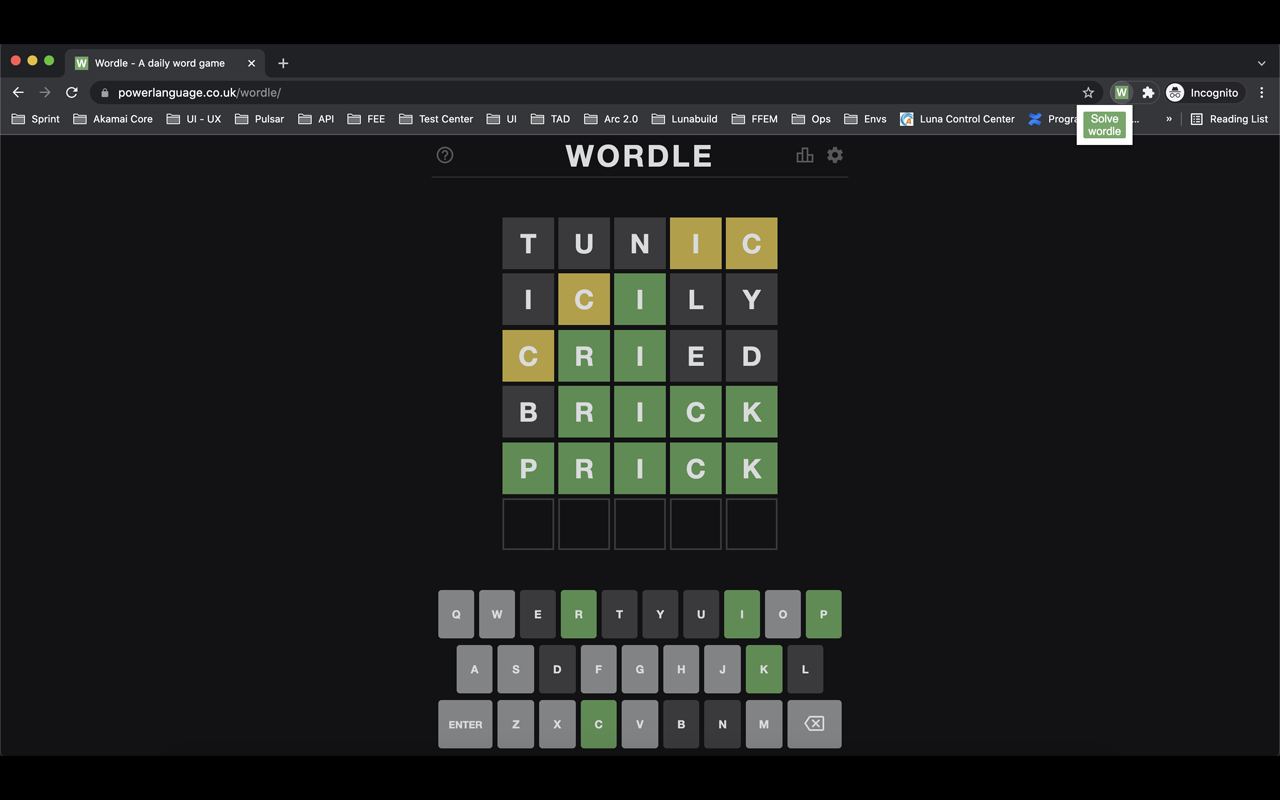The width and height of the screenshot is (1280, 800).
Task: Open the Chrome extensions puzzle icon
Action: point(1148,92)
